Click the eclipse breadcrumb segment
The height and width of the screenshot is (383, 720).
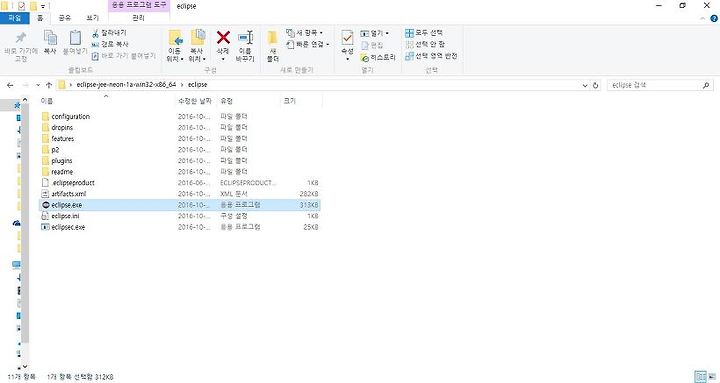click(197, 84)
